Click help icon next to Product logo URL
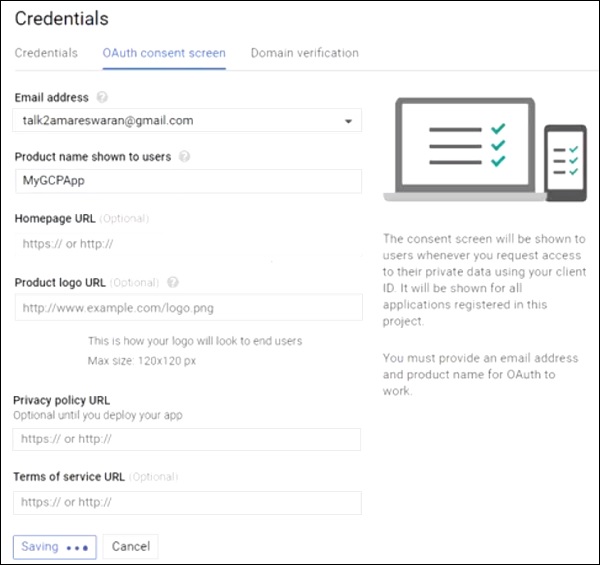This screenshot has height=565, width=600. point(174,282)
